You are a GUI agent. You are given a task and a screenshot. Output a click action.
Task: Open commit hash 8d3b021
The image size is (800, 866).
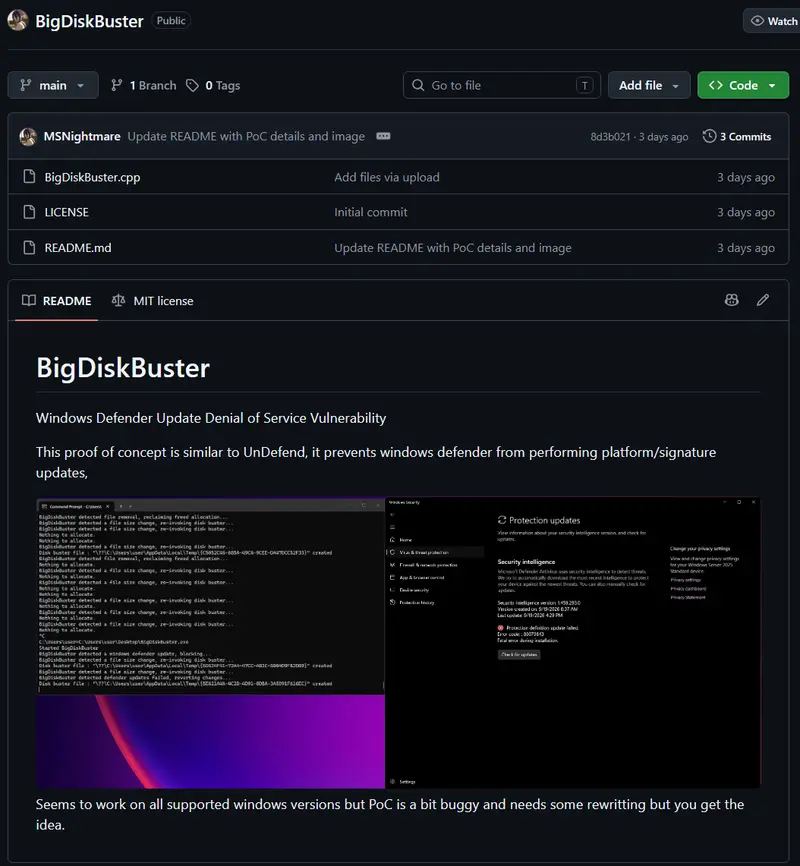610,137
